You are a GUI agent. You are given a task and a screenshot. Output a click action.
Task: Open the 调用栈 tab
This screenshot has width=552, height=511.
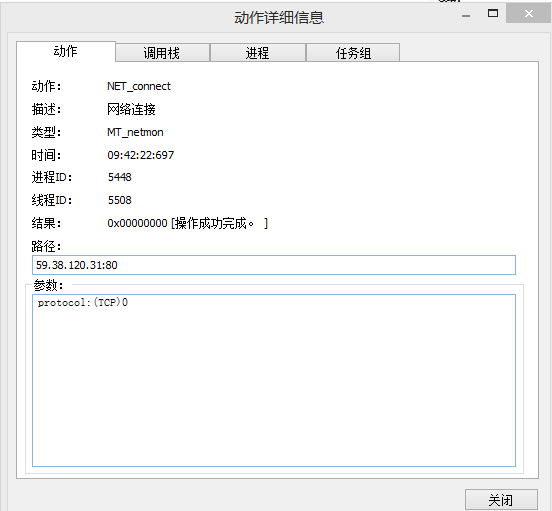(162, 53)
